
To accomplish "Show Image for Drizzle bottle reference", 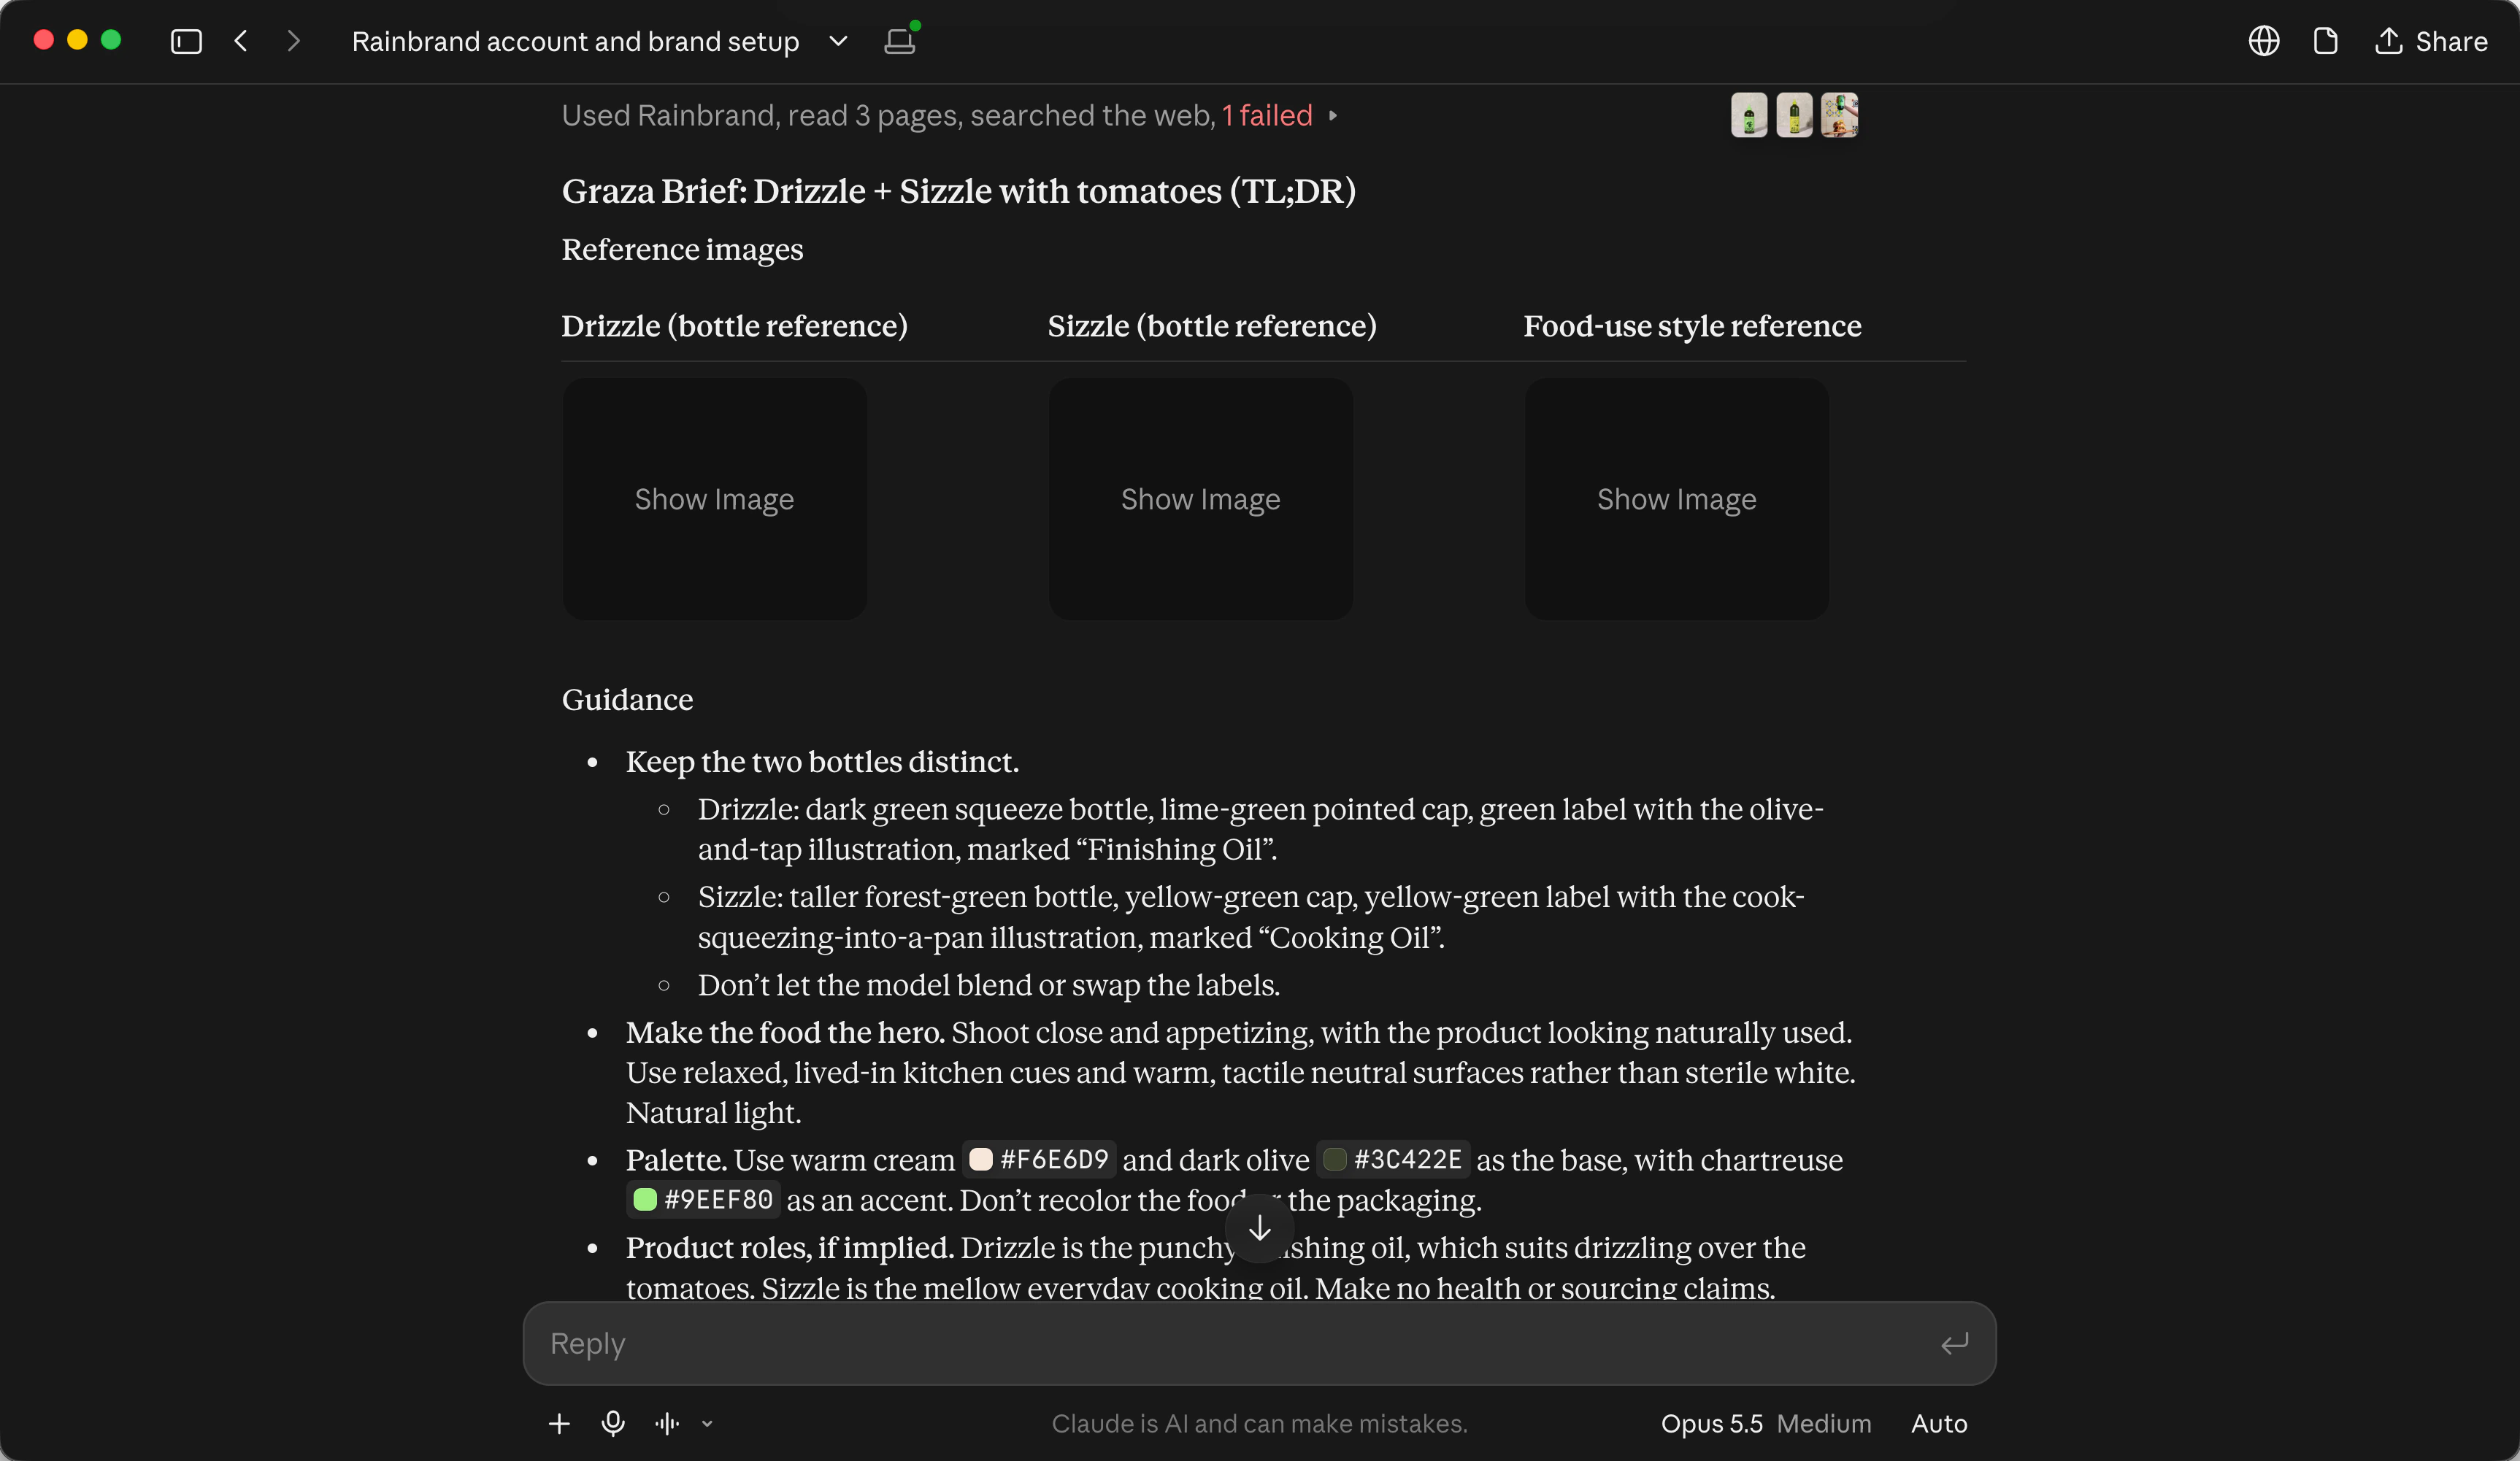I will click(714, 499).
